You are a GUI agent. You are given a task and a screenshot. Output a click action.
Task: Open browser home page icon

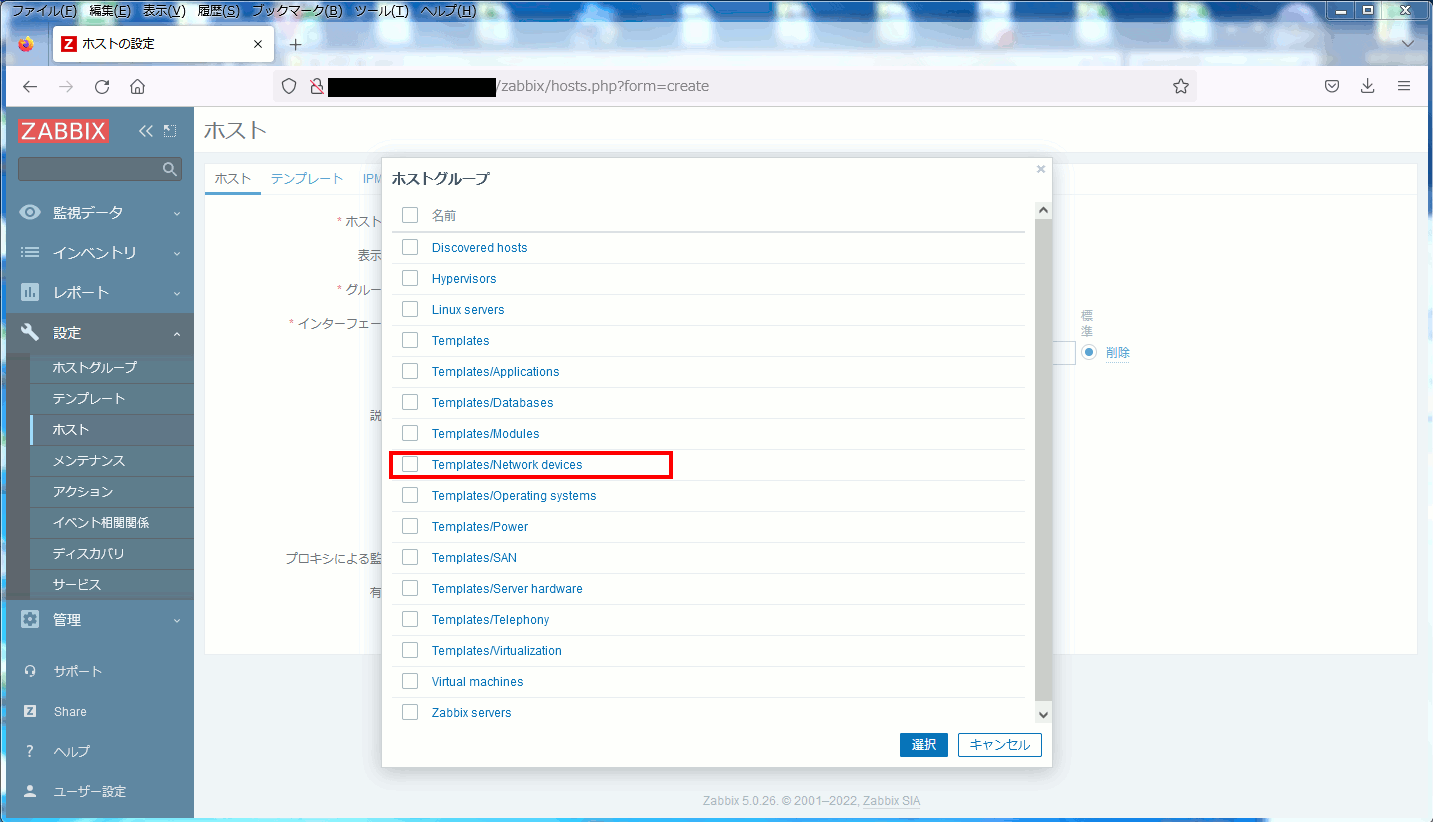[x=138, y=86]
